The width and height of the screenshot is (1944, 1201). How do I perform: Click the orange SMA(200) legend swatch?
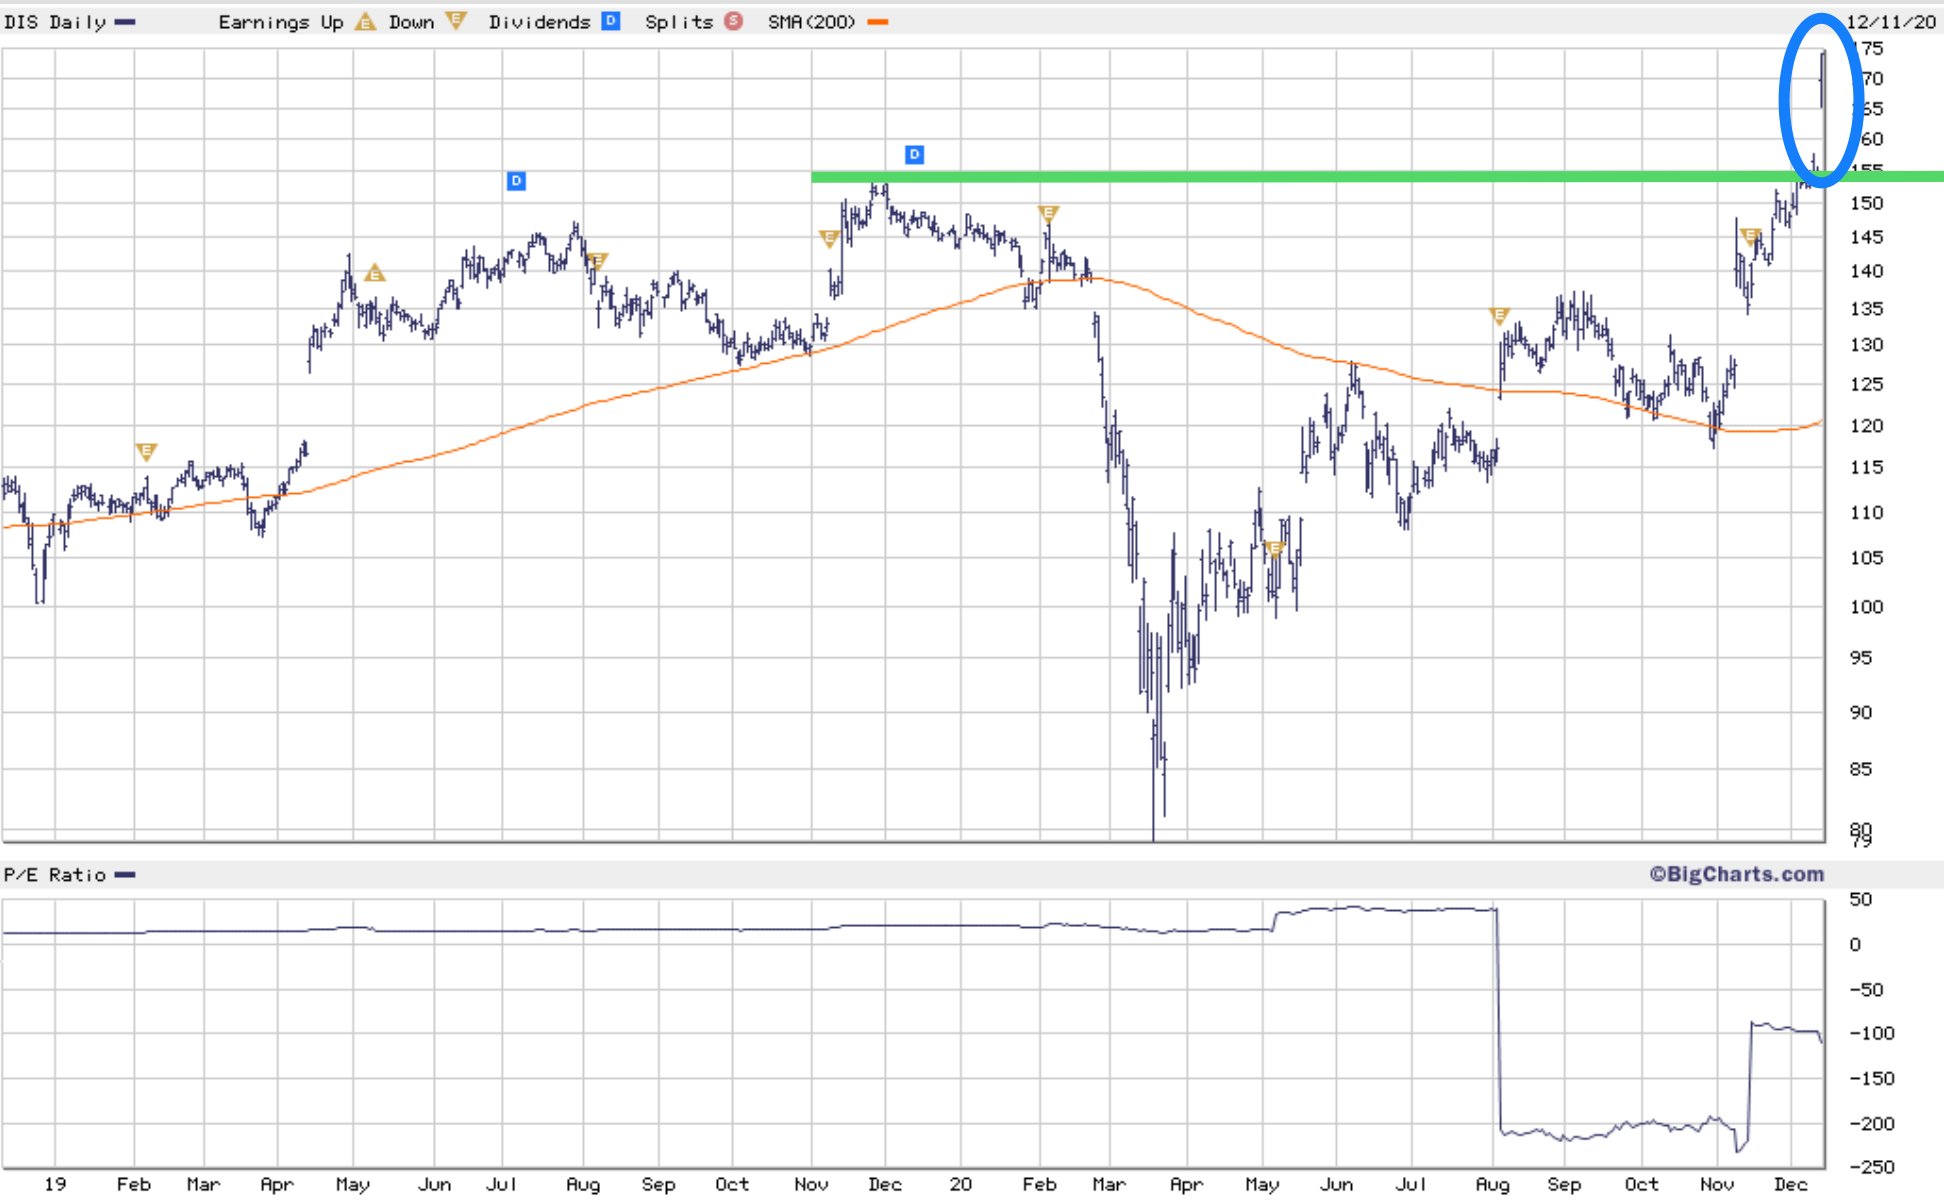pos(877,22)
